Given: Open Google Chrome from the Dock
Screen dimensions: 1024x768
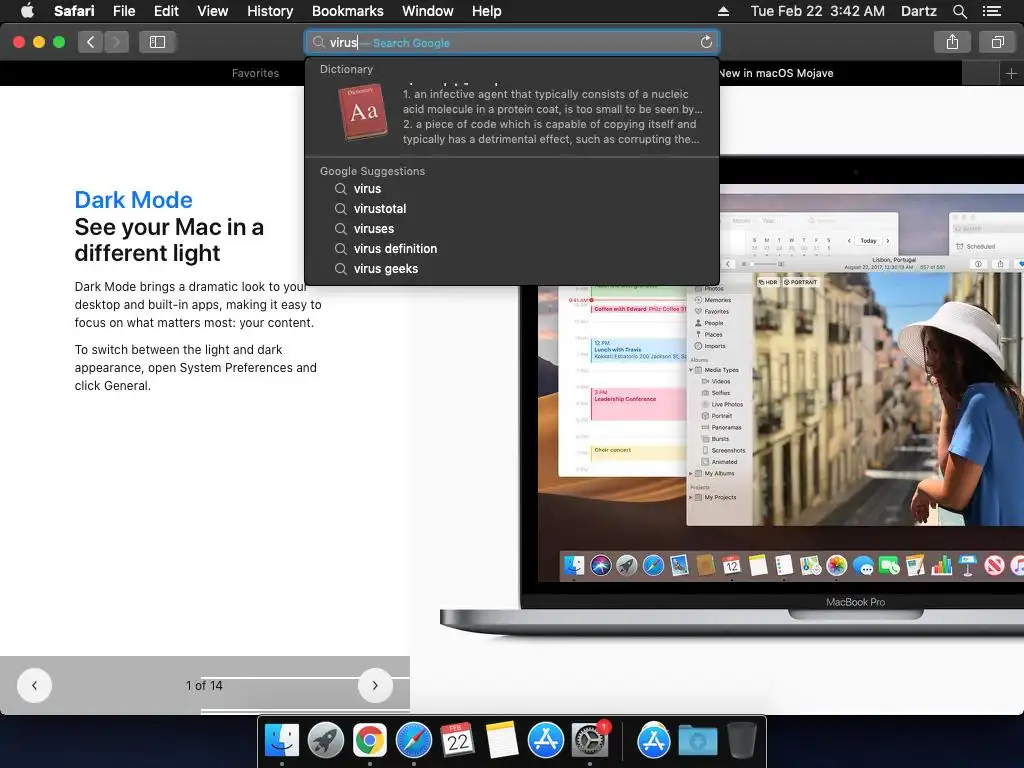Looking at the screenshot, I should click(370, 741).
